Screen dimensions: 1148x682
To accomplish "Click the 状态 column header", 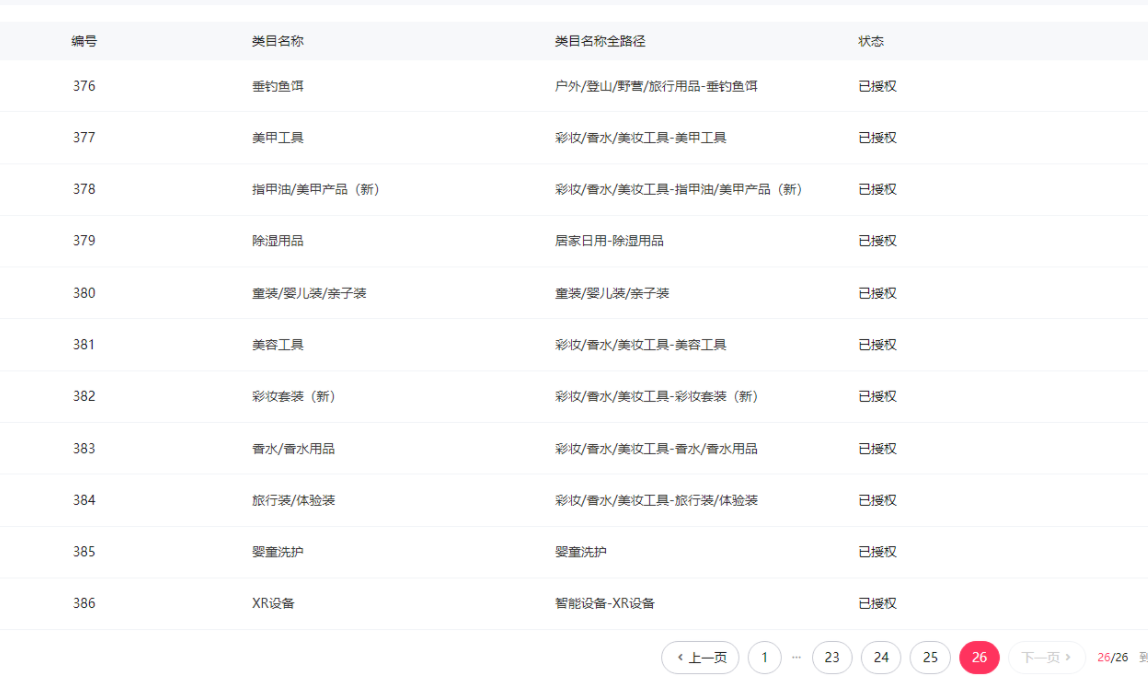I will (x=871, y=41).
